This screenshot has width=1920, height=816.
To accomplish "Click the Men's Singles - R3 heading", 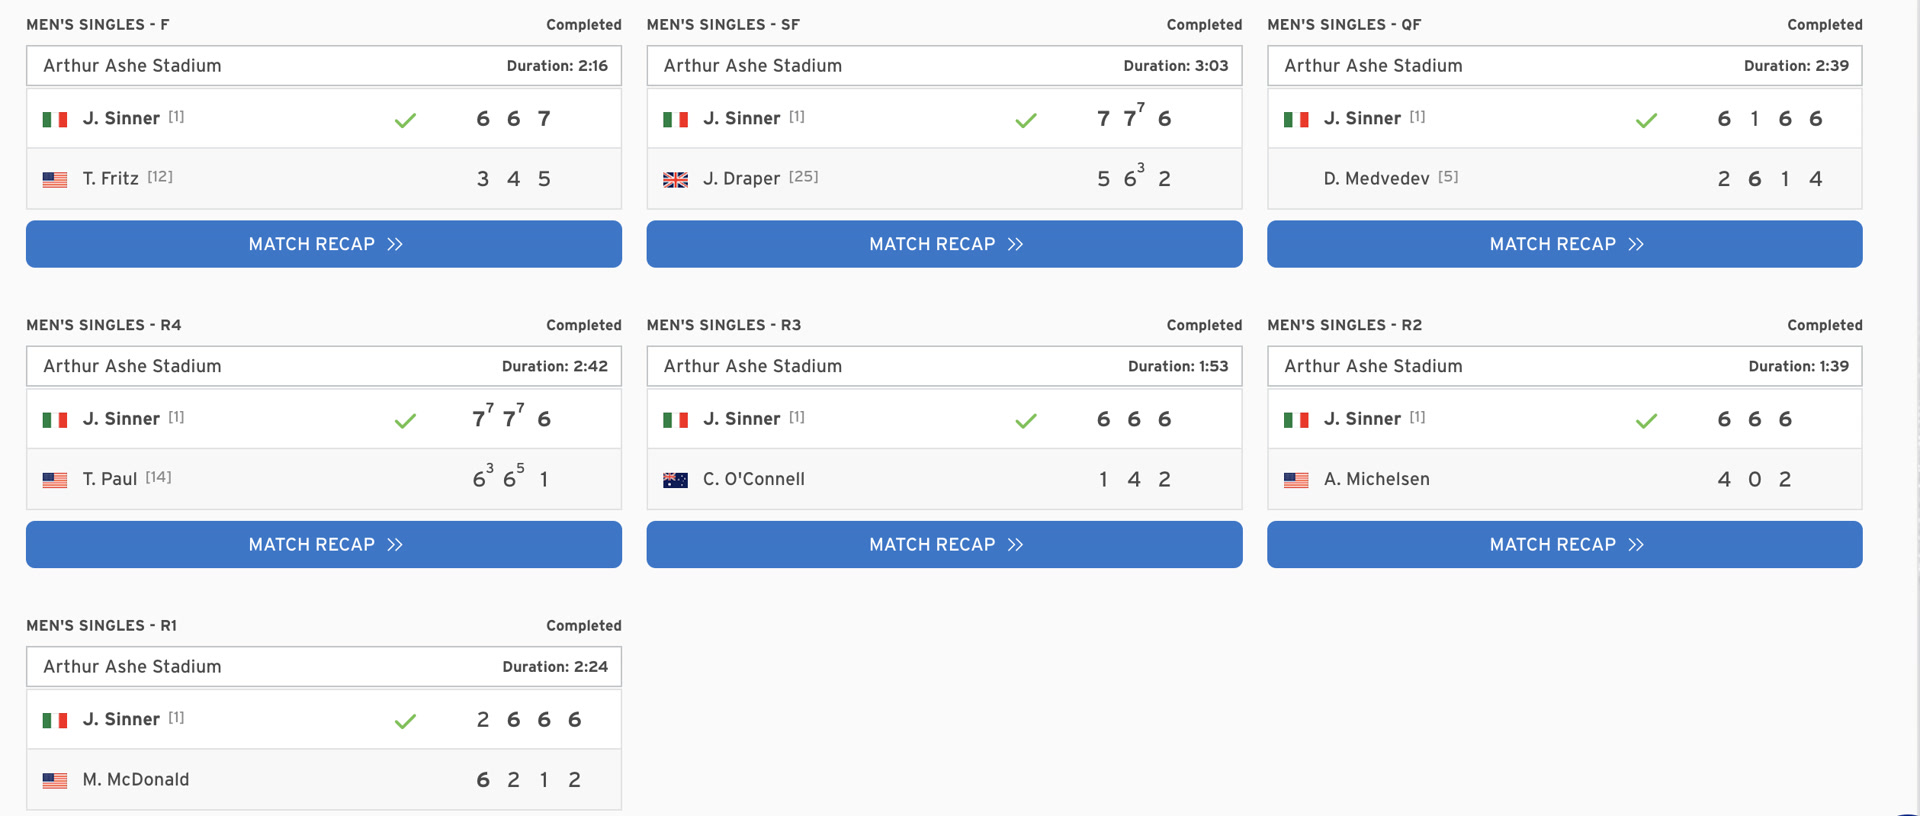I will [x=724, y=325].
